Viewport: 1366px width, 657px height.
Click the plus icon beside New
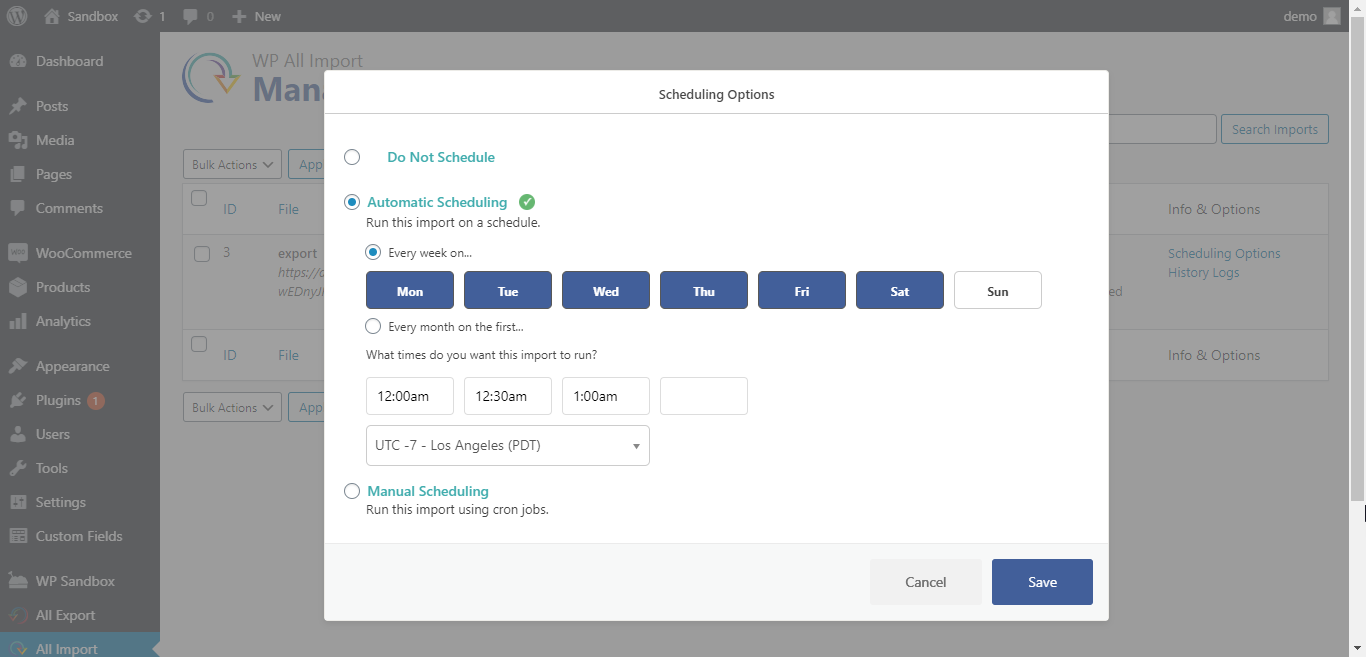coord(238,16)
